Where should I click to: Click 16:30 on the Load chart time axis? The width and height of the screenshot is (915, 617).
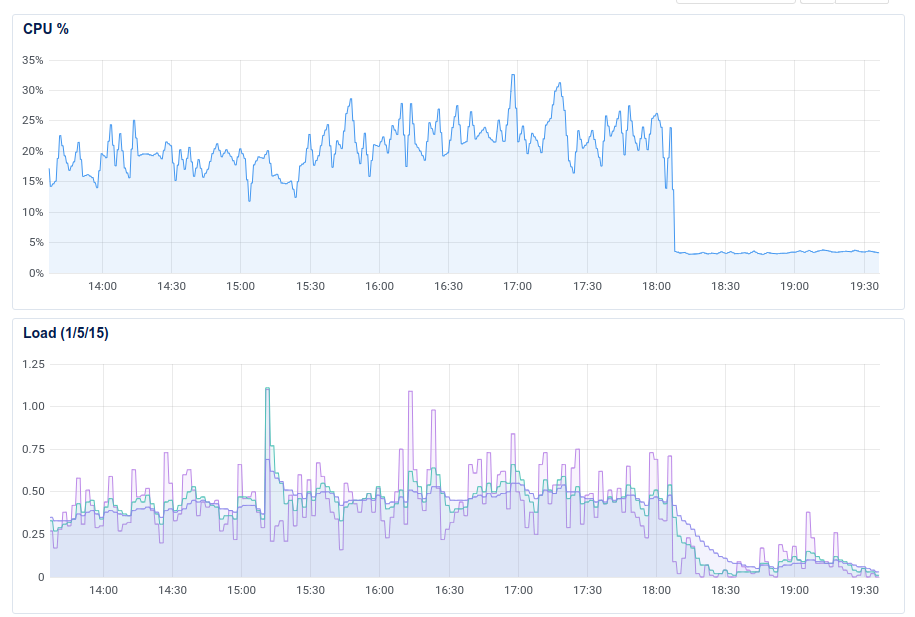(x=449, y=590)
